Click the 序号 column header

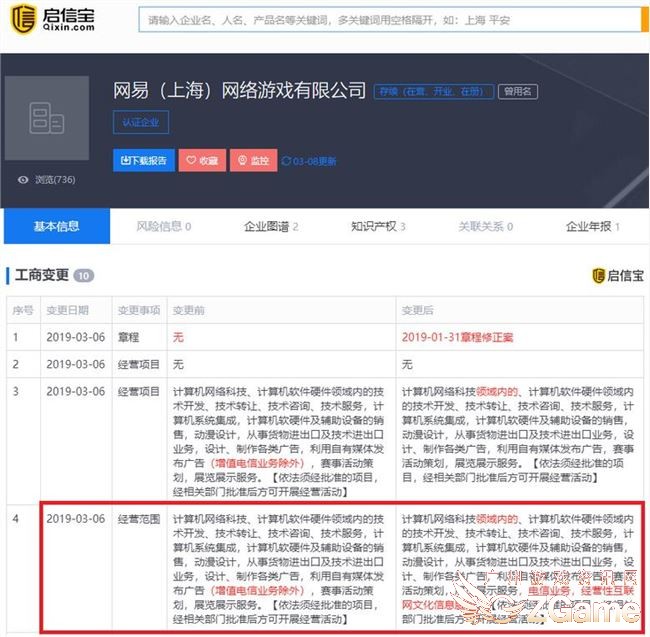point(23,310)
